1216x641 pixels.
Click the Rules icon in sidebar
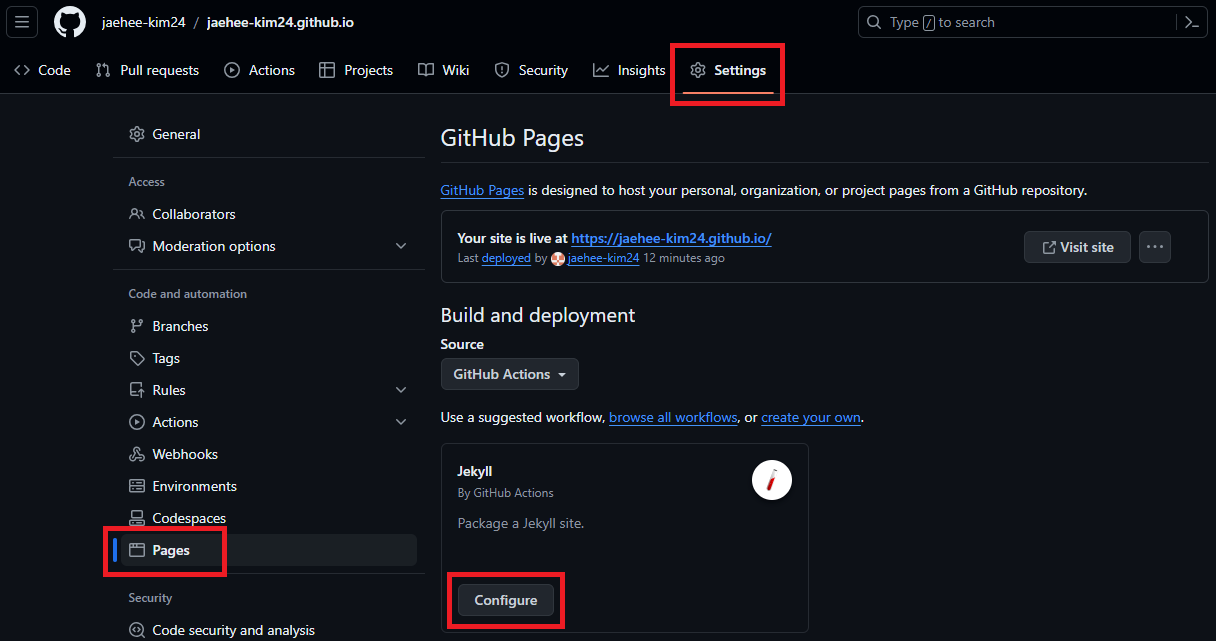click(137, 390)
